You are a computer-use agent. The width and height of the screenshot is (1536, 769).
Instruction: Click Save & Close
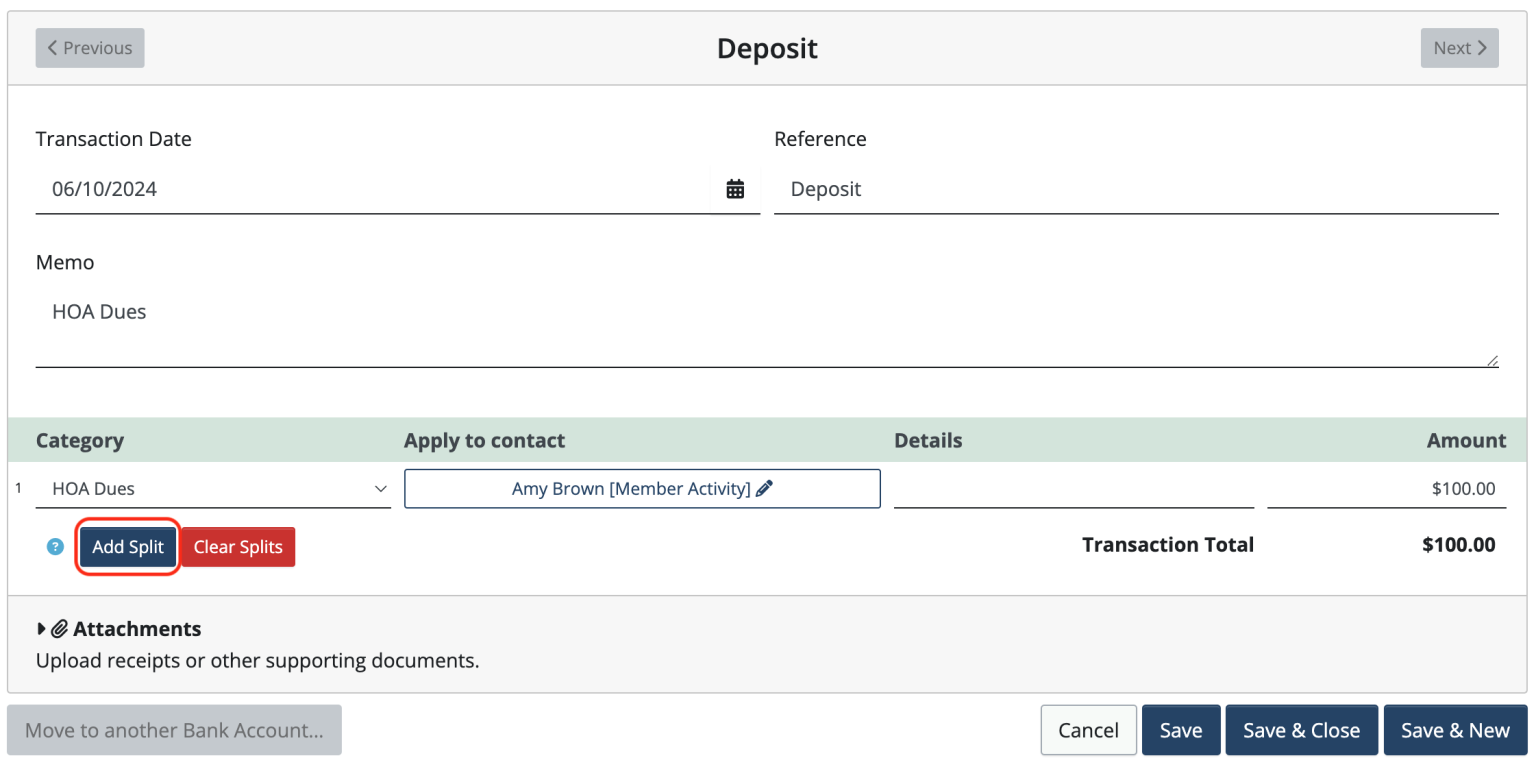click(1301, 730)
